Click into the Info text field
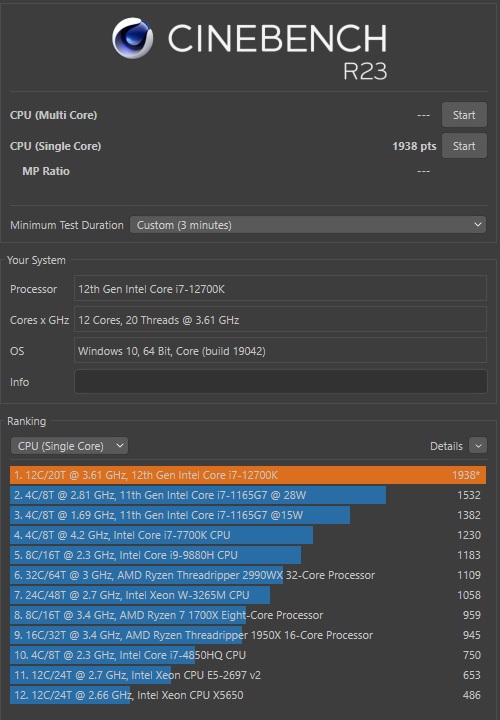Image resolution: width=500 pixels, height=720 pixels. pyautogui.click(x=281, y=382)
